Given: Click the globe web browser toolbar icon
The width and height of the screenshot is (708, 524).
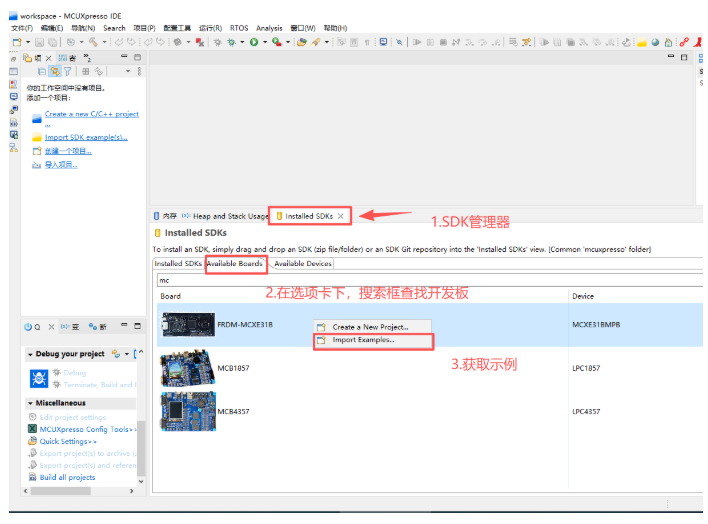Looking at the screenshot, I should tap(655, 42).
